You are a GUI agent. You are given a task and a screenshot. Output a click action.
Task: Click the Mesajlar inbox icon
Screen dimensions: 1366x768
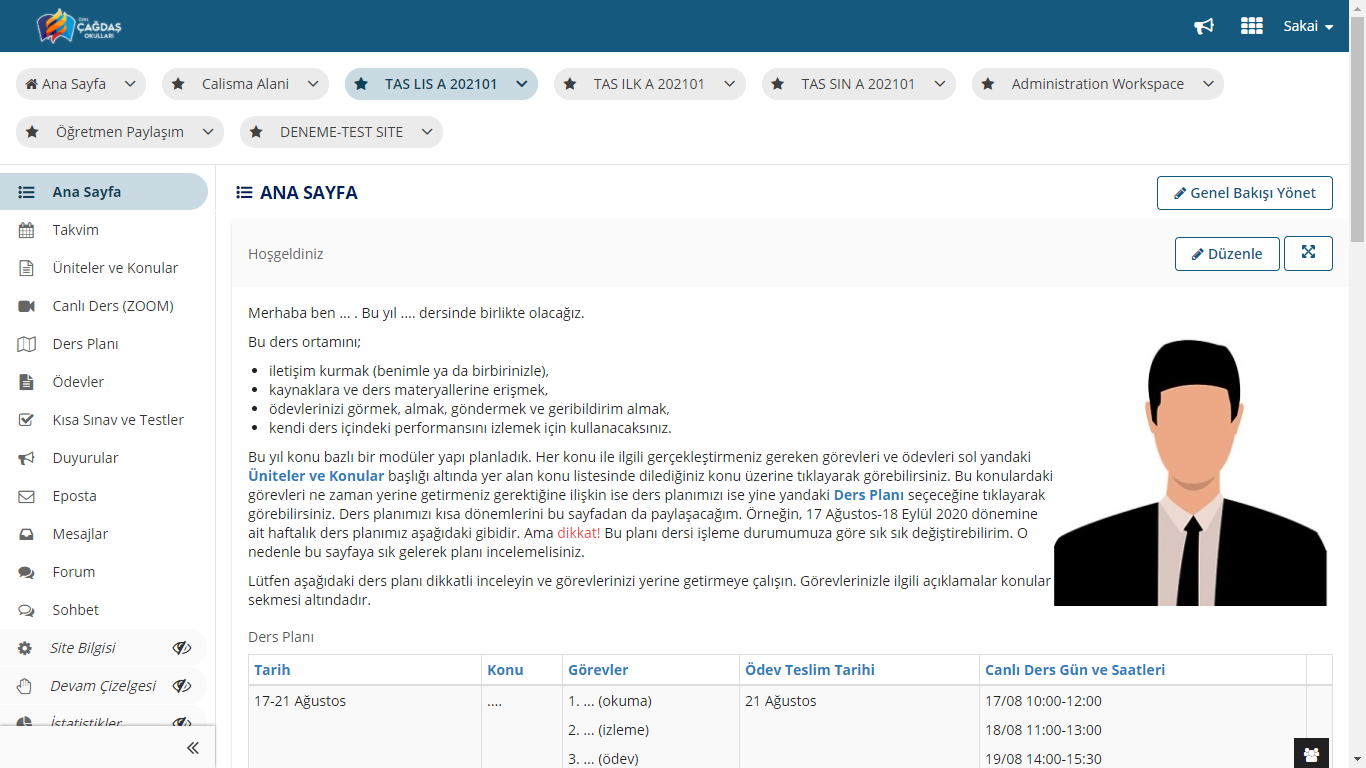pos(27,534)
